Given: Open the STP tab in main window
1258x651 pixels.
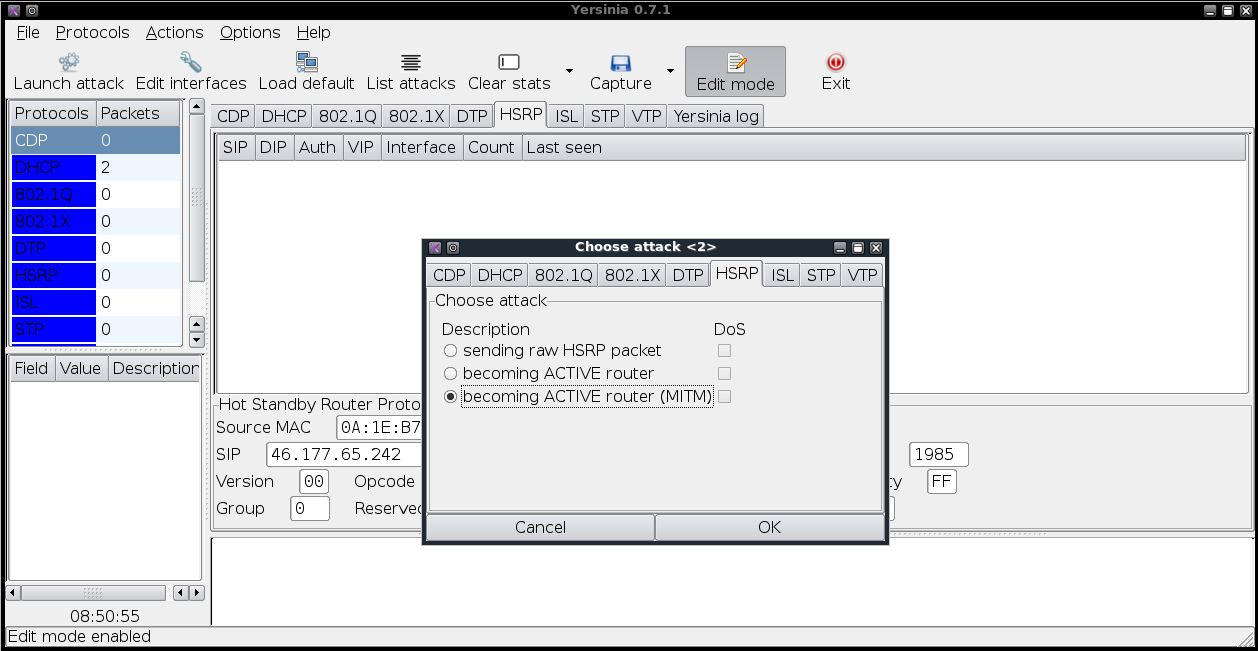Looking at the screenshot, I should [x=605, y=116].
